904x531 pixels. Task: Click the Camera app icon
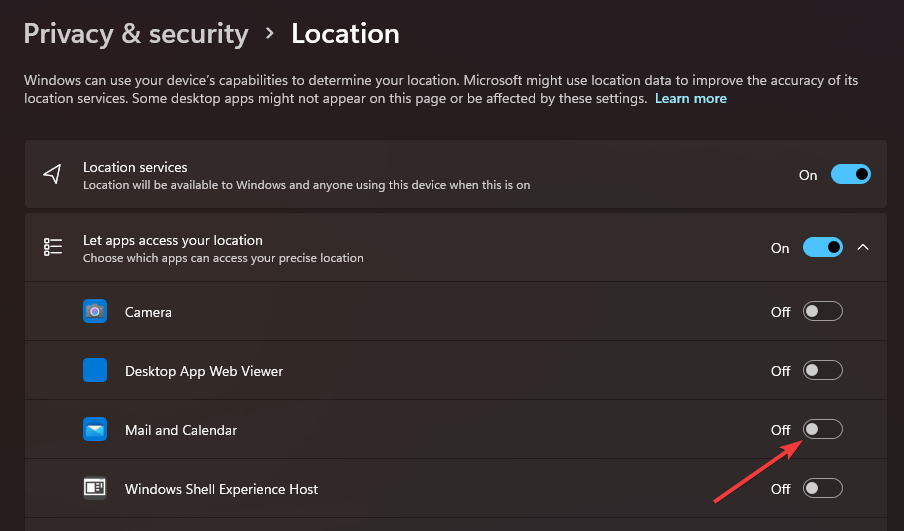(x=95, y=312)
